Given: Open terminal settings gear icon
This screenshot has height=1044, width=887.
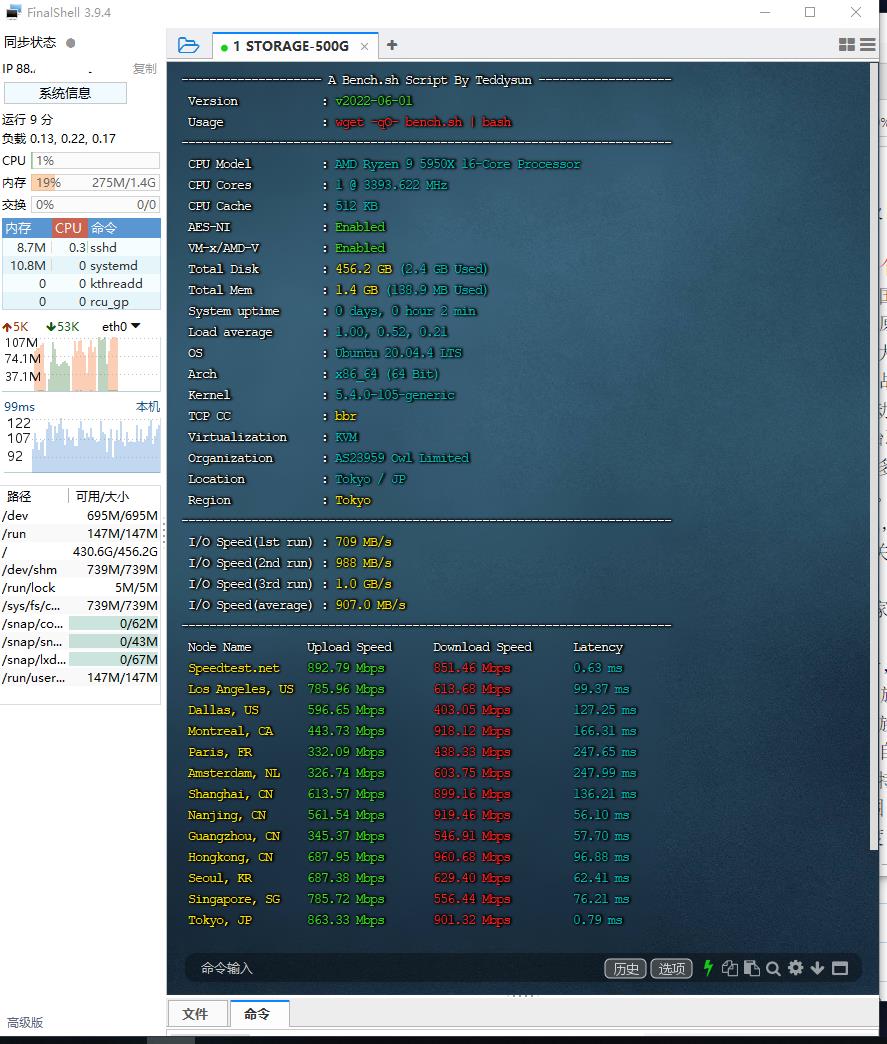Looking at the screenshot, I should coord(795,967).
